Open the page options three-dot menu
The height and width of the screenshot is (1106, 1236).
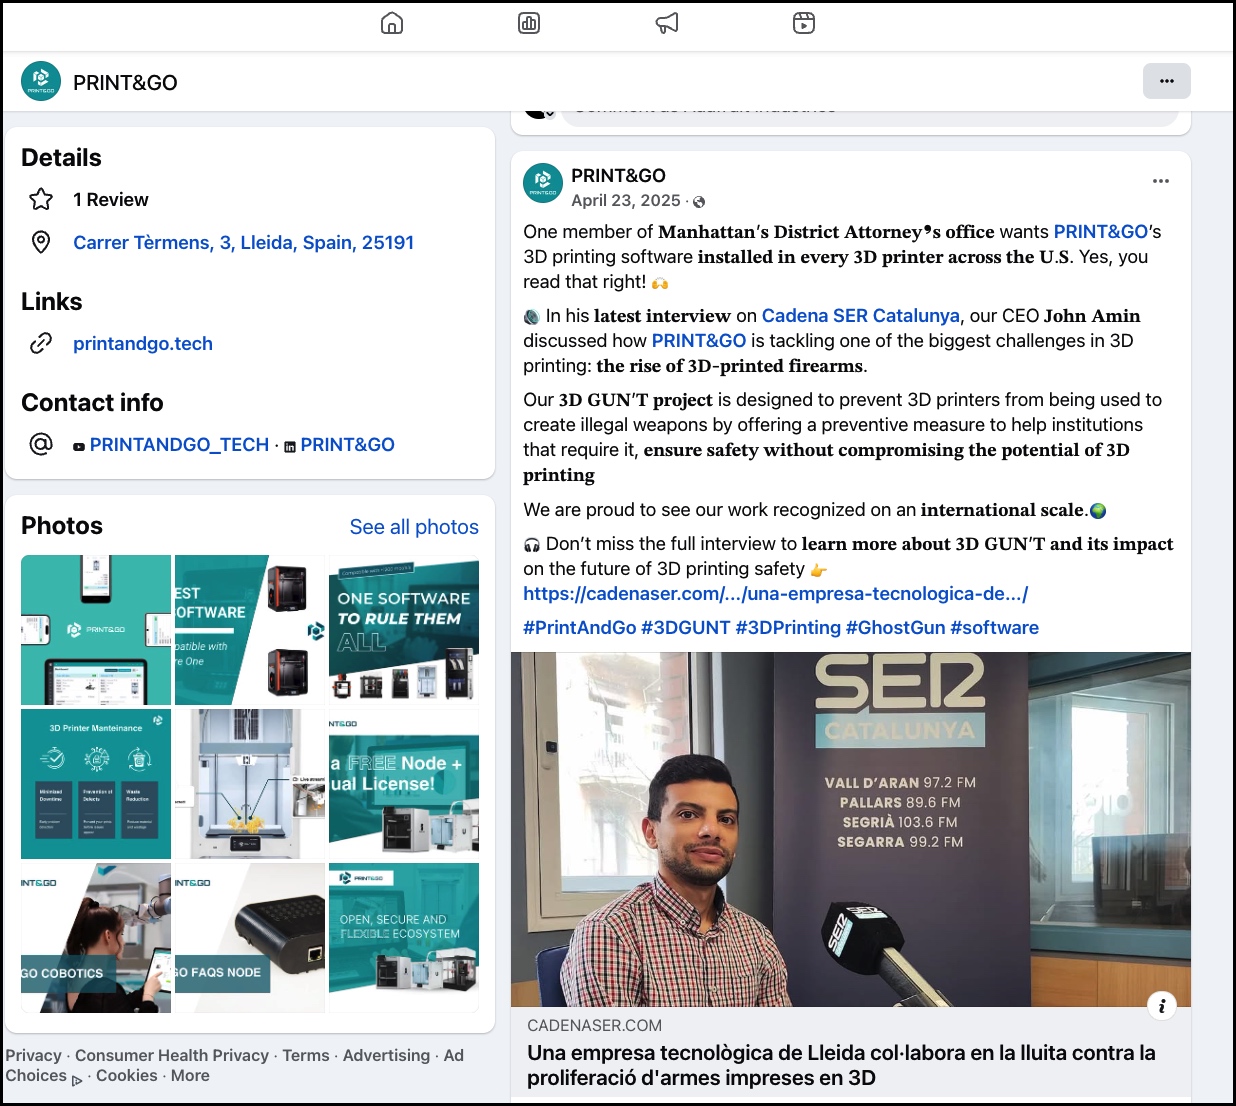click(x=1166, y=81)
